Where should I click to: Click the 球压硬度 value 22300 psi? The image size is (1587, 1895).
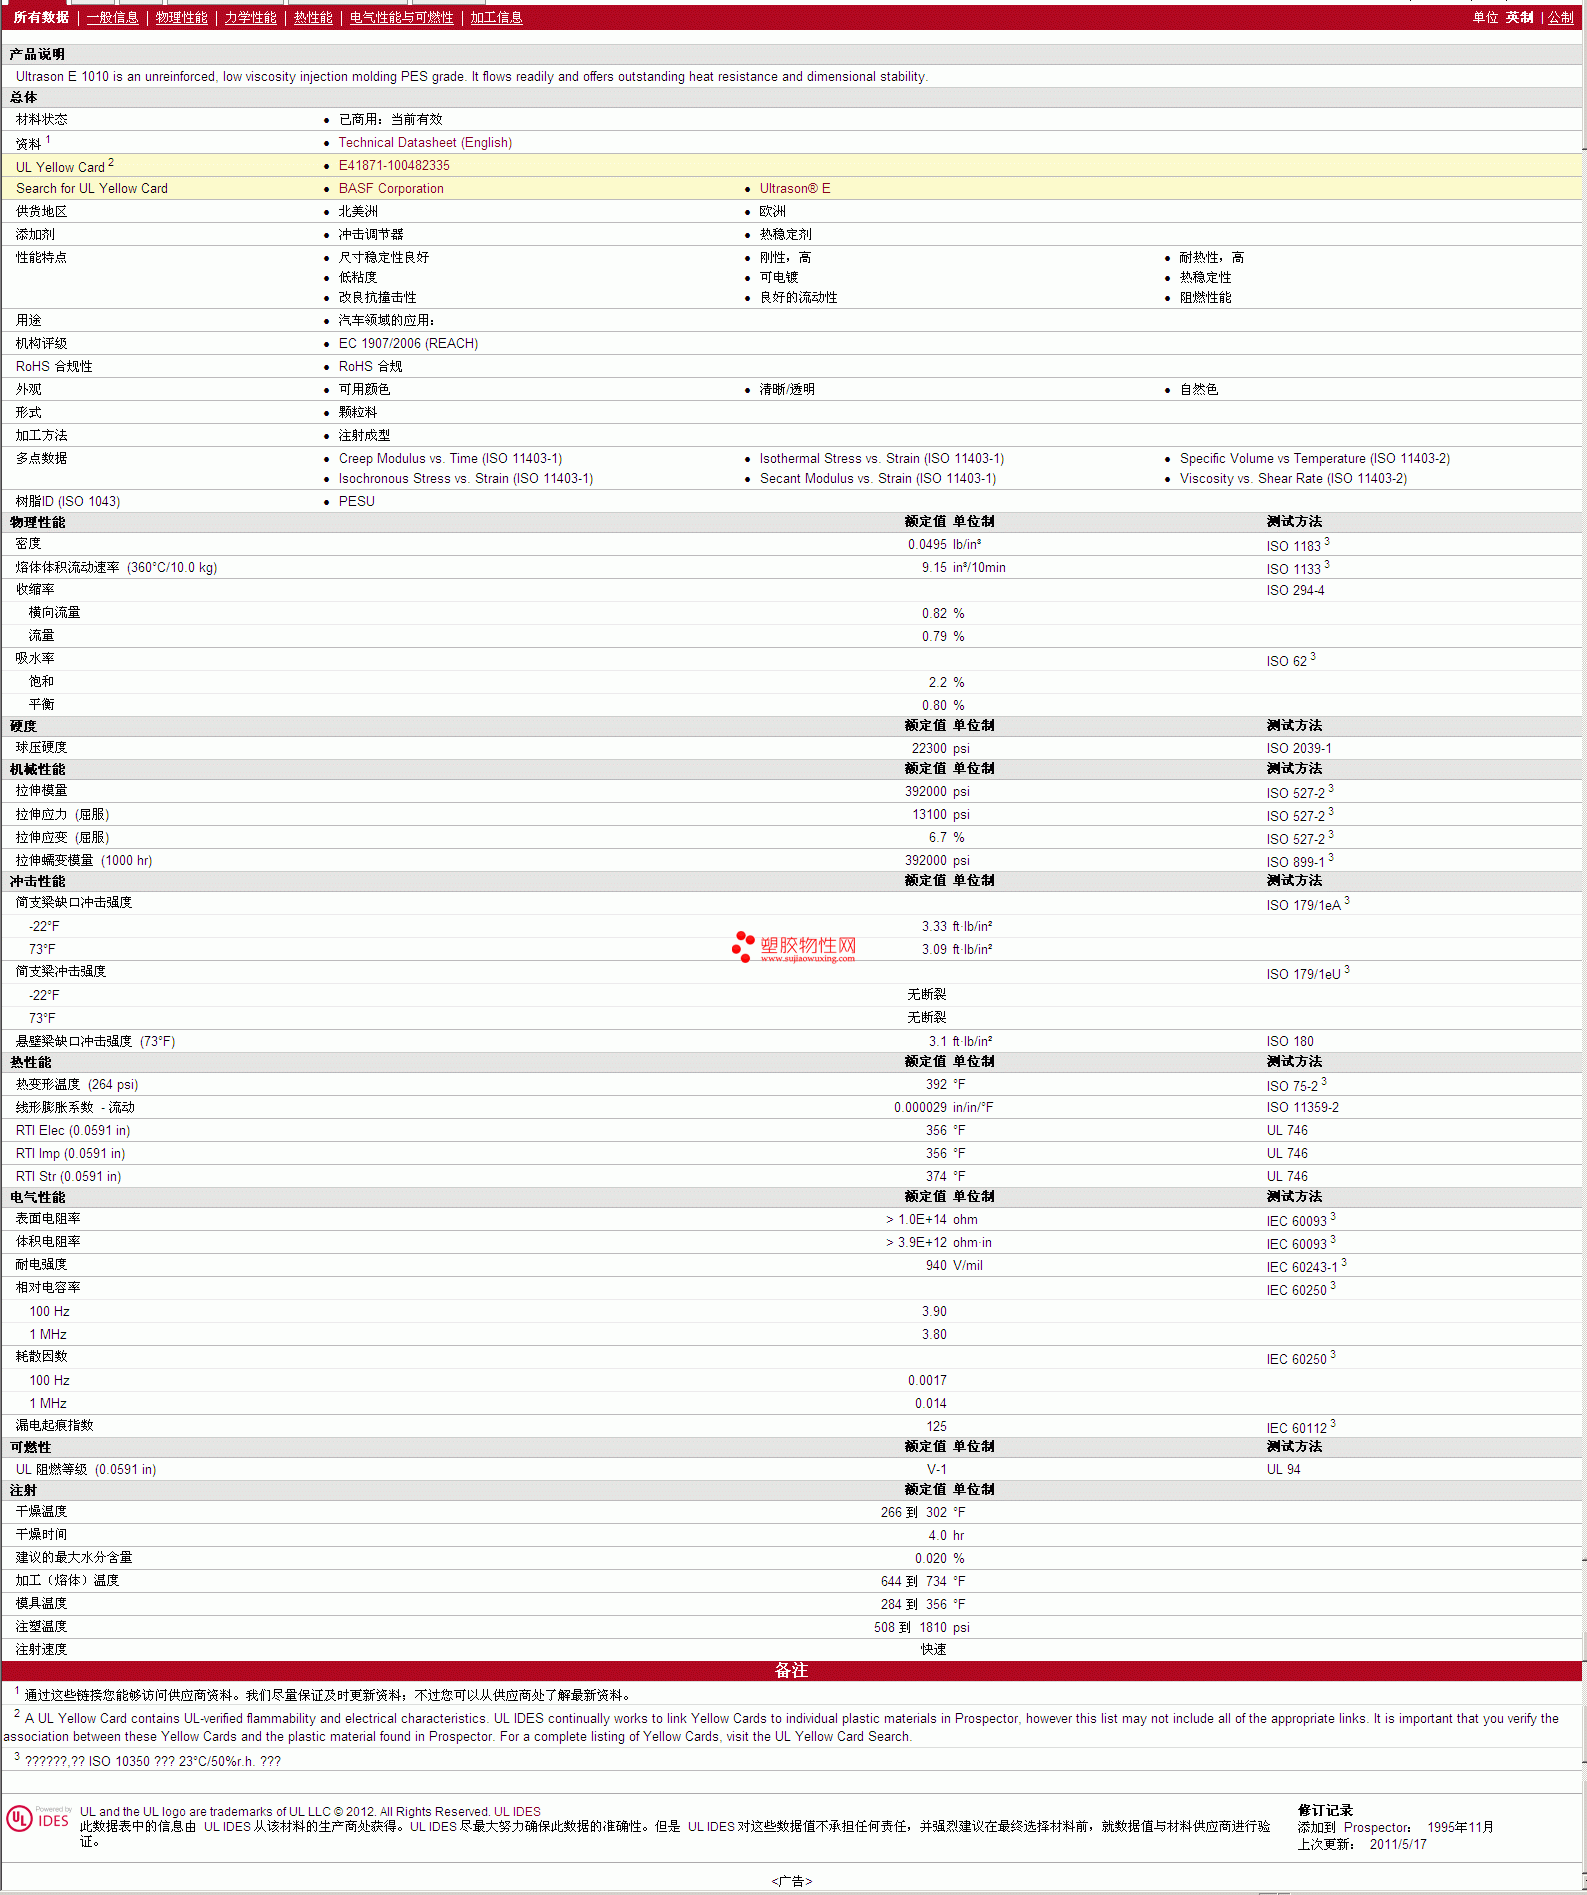940,748
